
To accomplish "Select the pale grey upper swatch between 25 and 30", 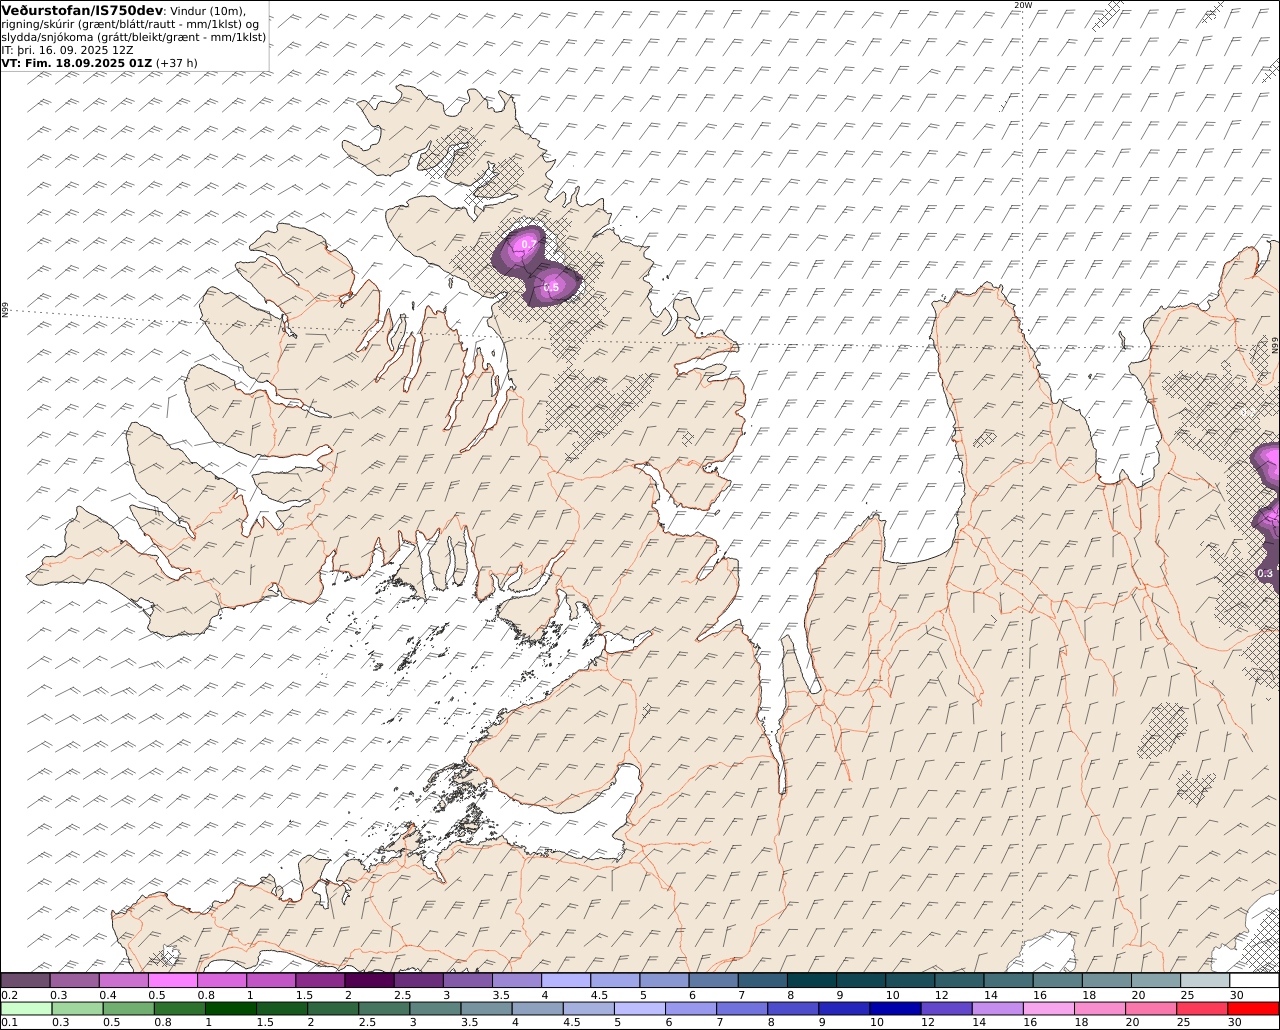I will [1205, 980].
